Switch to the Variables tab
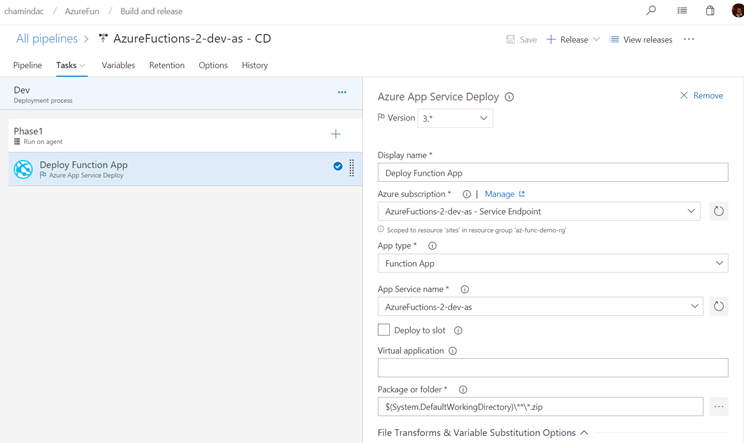This screenshot has width=744, height=443. (118, 65)
